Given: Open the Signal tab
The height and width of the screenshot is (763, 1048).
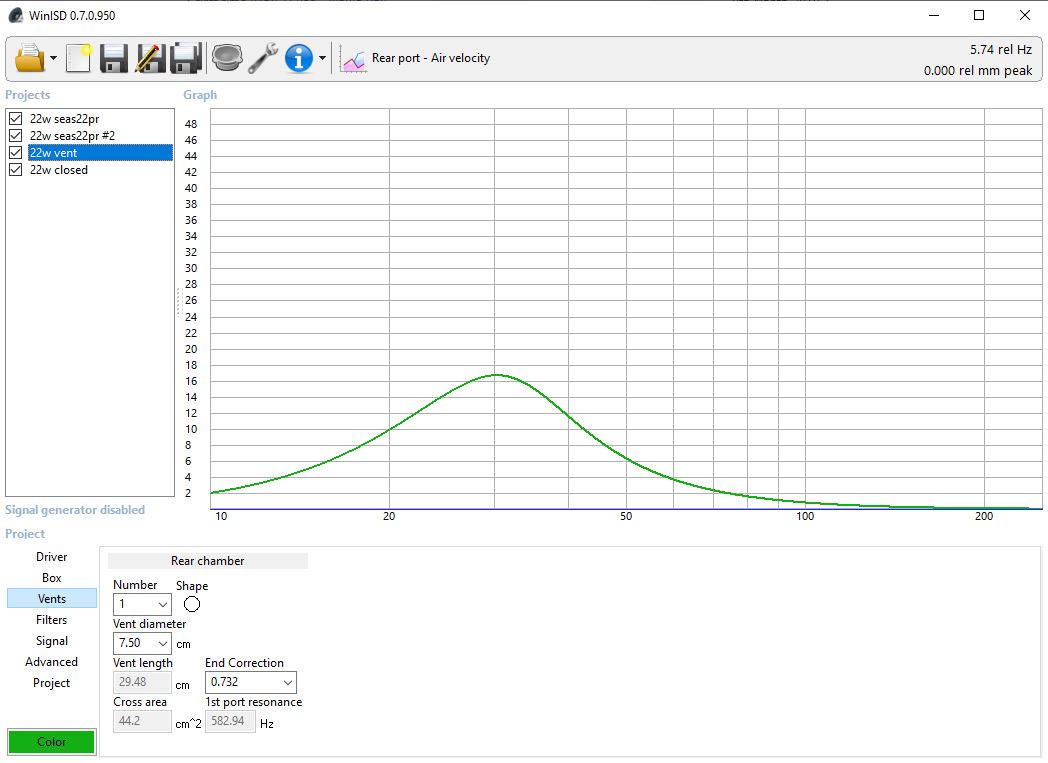Looking at the screenshot, I should (x=51, y=641).
